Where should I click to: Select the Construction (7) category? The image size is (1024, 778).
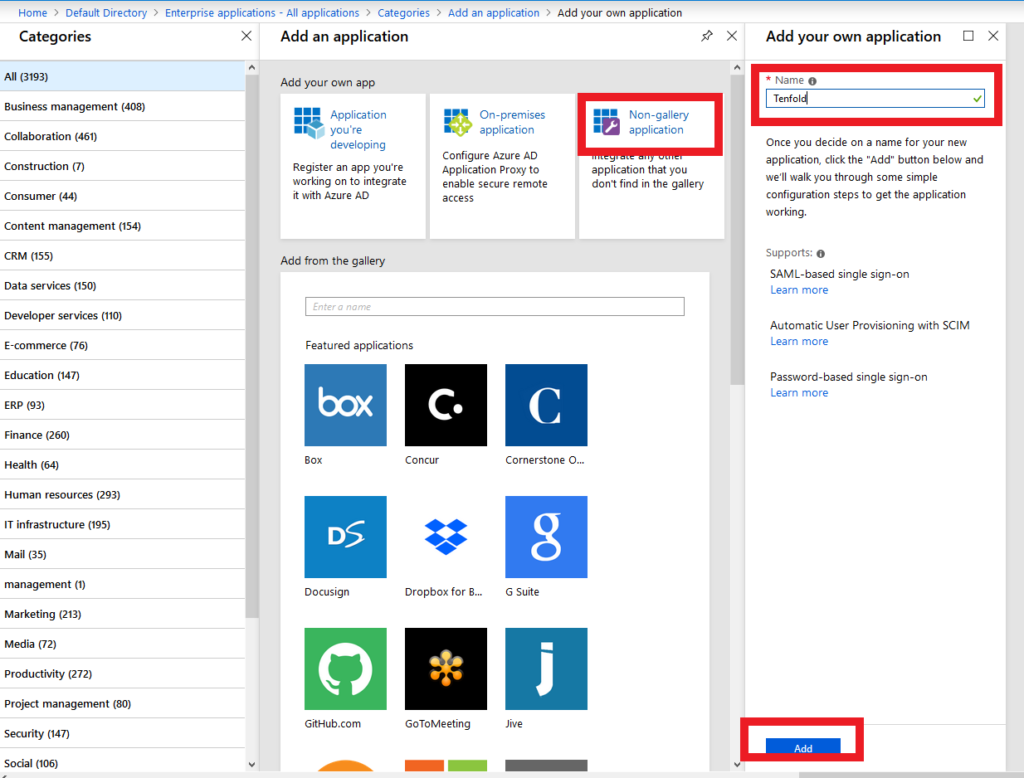click(x=122, y=166)
